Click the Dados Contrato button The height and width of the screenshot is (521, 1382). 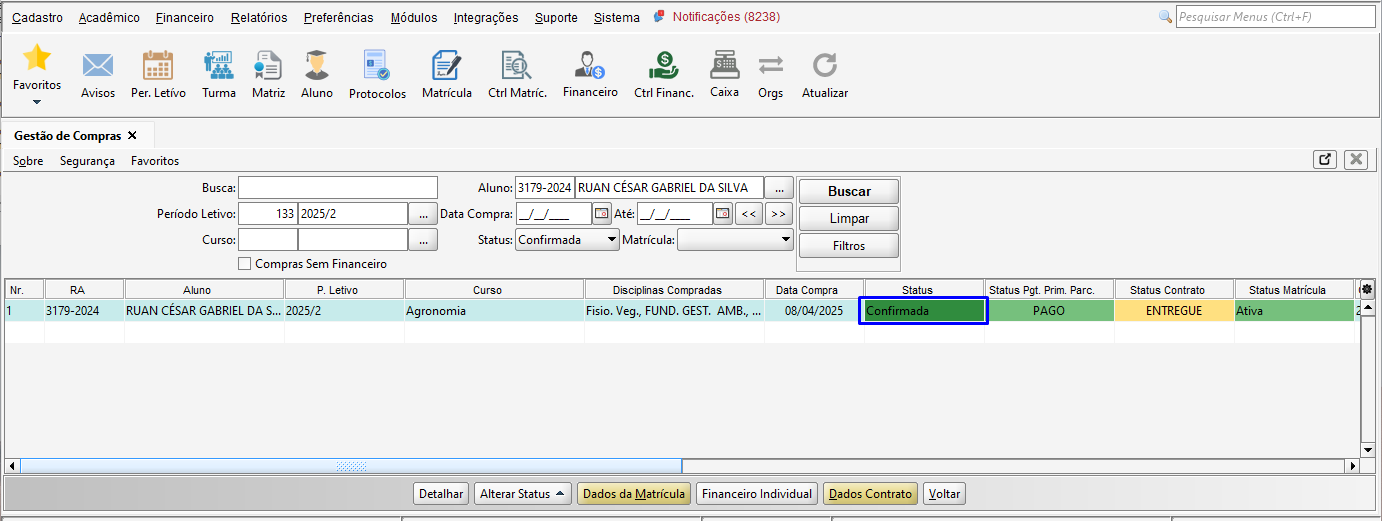coord(870,494)
